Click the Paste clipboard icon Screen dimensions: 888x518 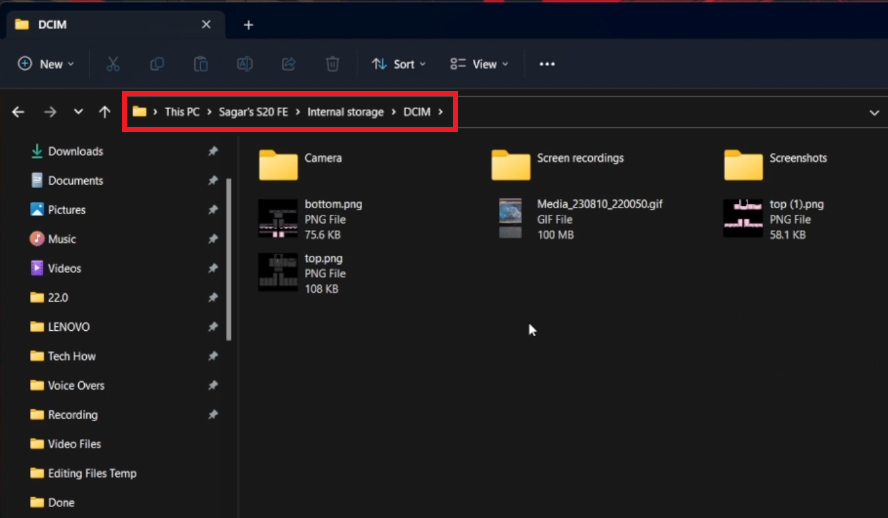point(201,64)
